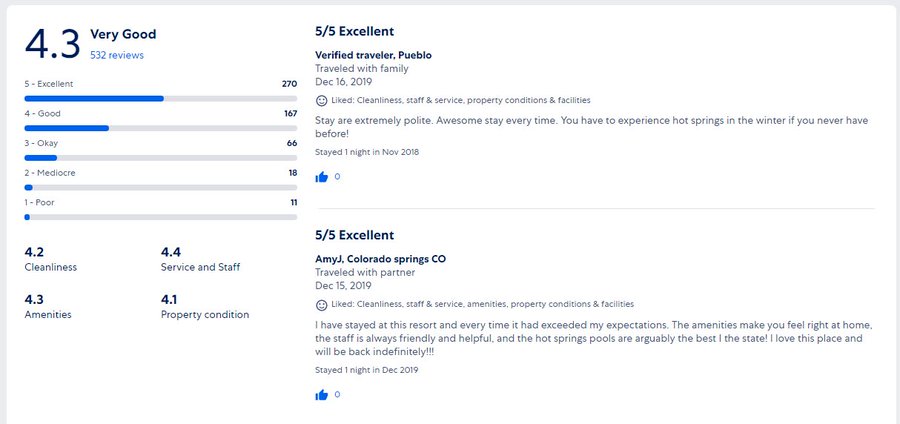
Task: Click the Very Good rating label
Action: (x=123, y=34)
